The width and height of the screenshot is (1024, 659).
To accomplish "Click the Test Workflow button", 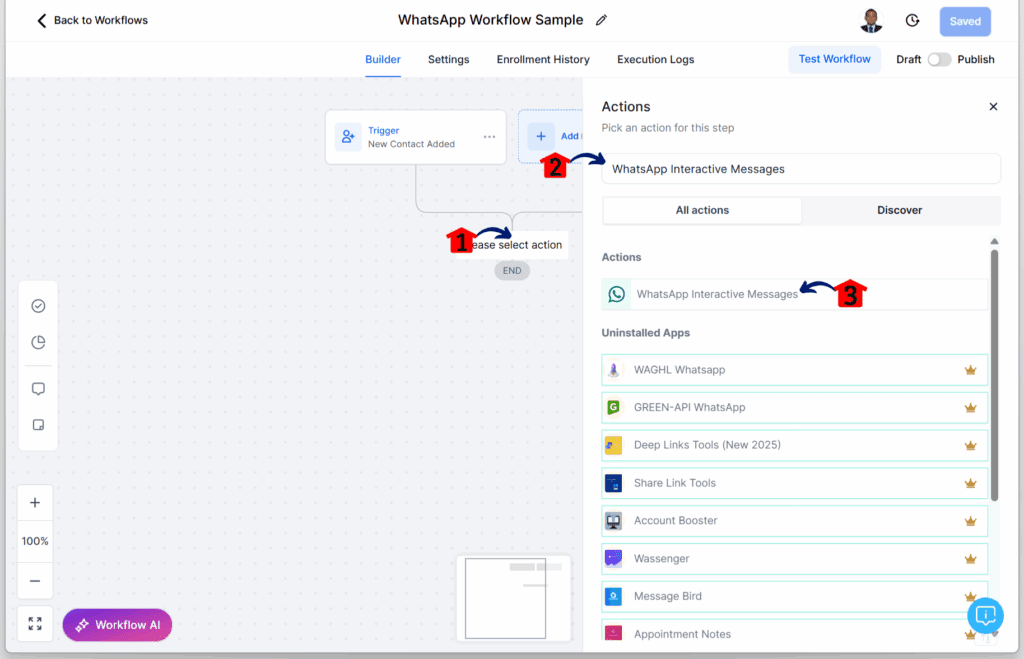I will pos(835,59).
